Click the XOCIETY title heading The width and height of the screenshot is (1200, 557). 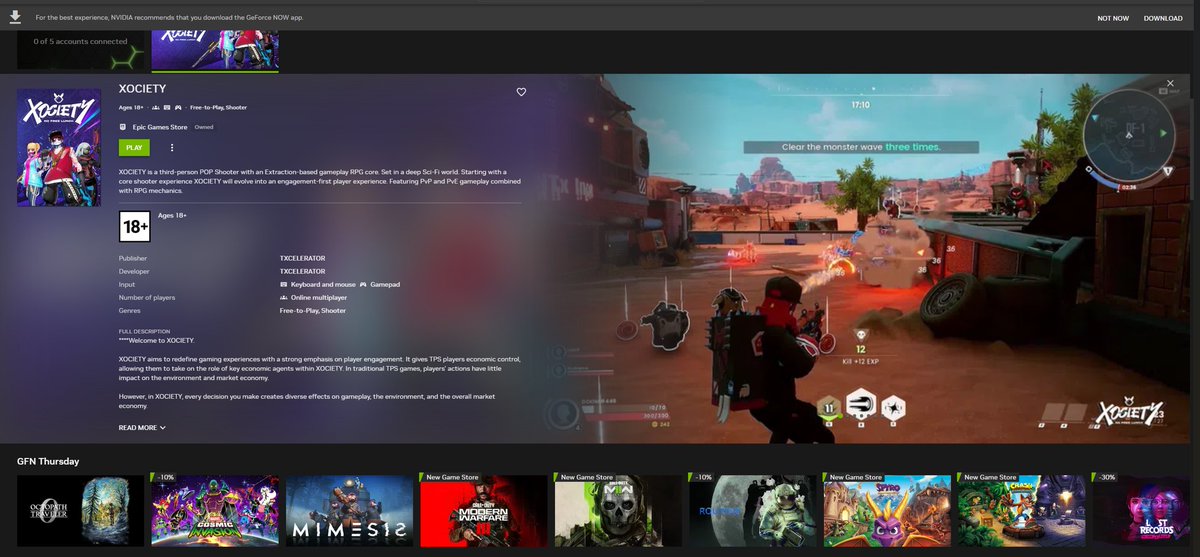tap(142, 89)
